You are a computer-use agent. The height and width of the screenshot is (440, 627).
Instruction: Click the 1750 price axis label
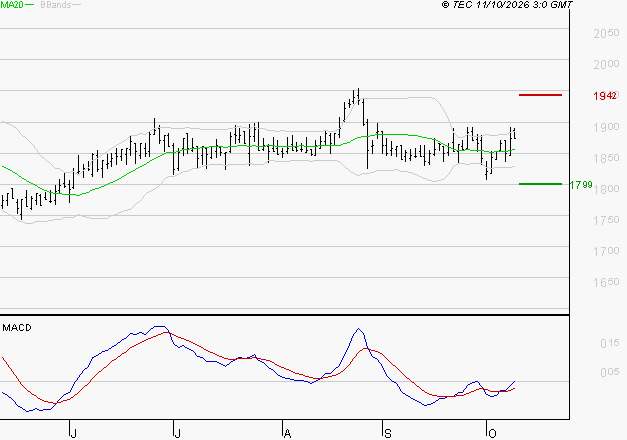pos(606,220)
